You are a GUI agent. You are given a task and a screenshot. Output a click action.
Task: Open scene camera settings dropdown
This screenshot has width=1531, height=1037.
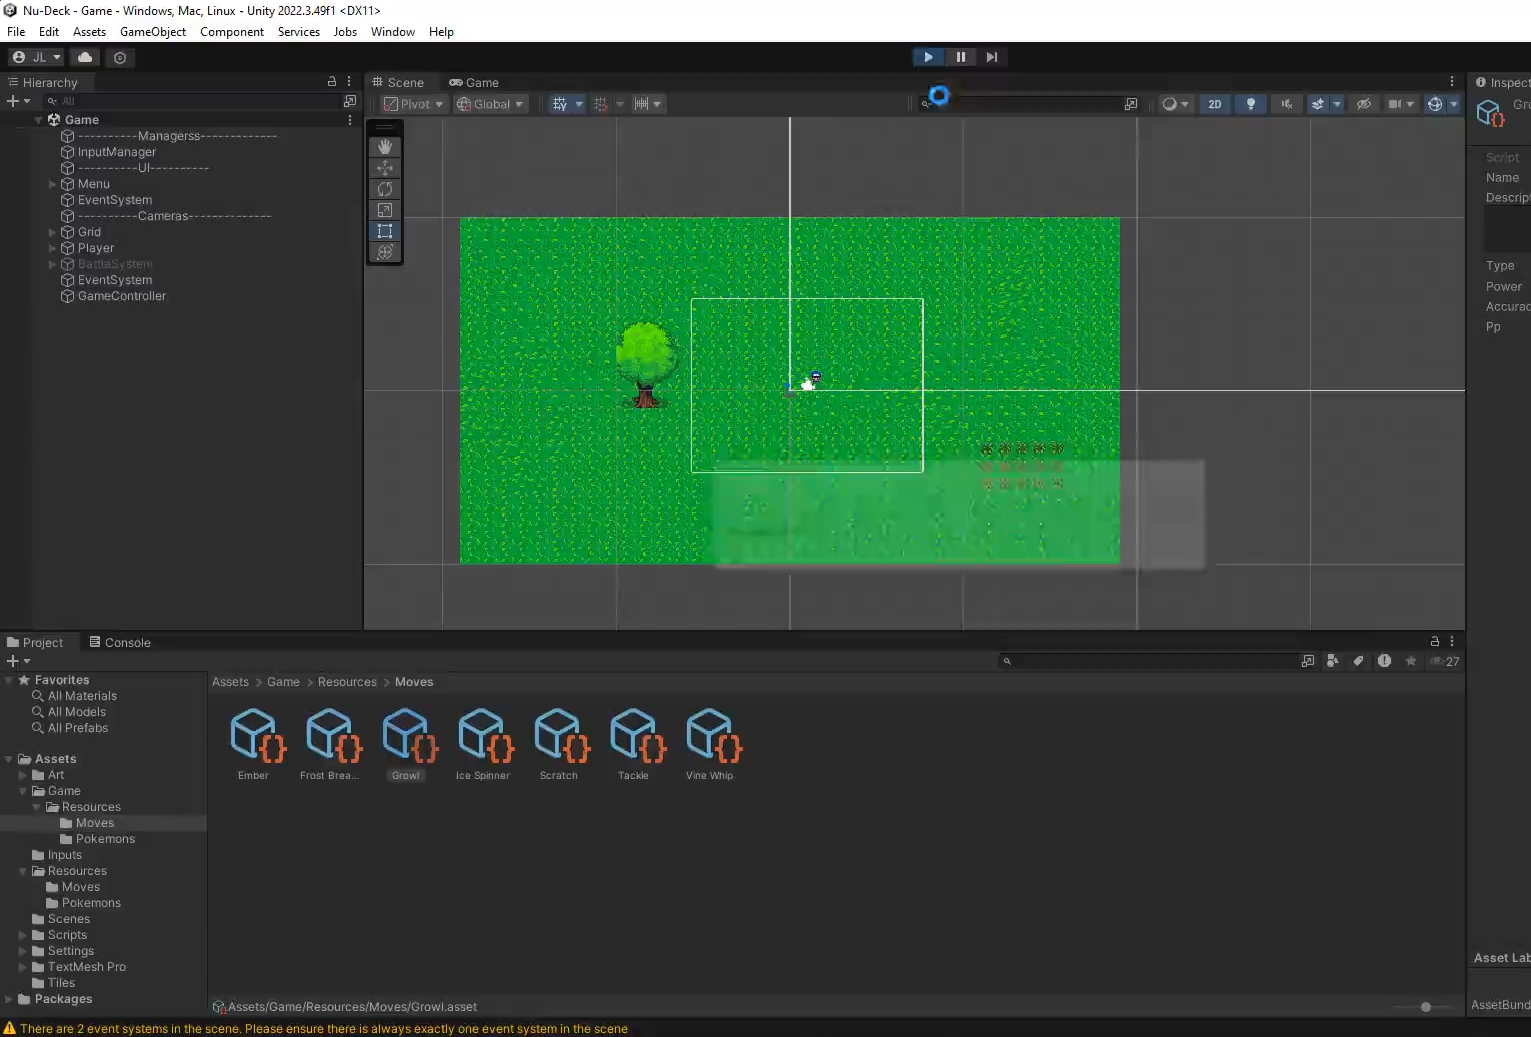(1400, 104)
